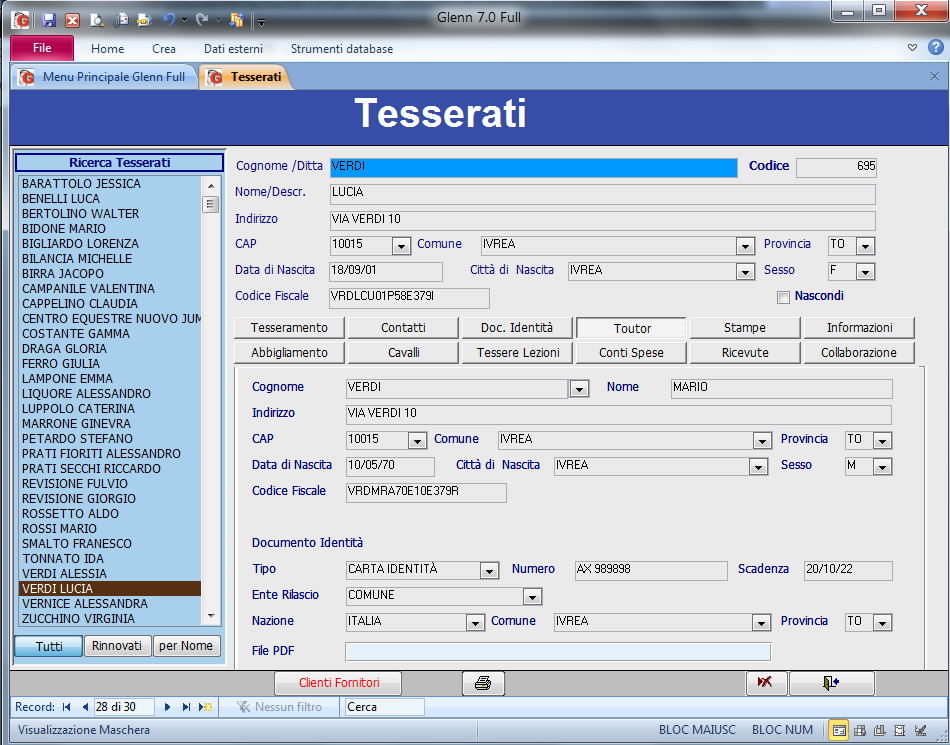Switch to Design view icon in status bar
The image size is (950, 745).
pos(920,730)
